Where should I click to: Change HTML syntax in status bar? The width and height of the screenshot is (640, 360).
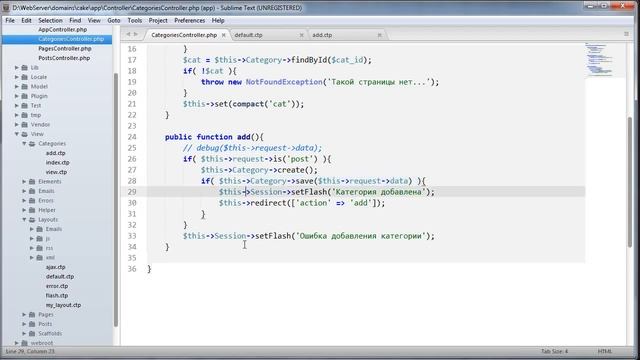click(x=604, y=351)
